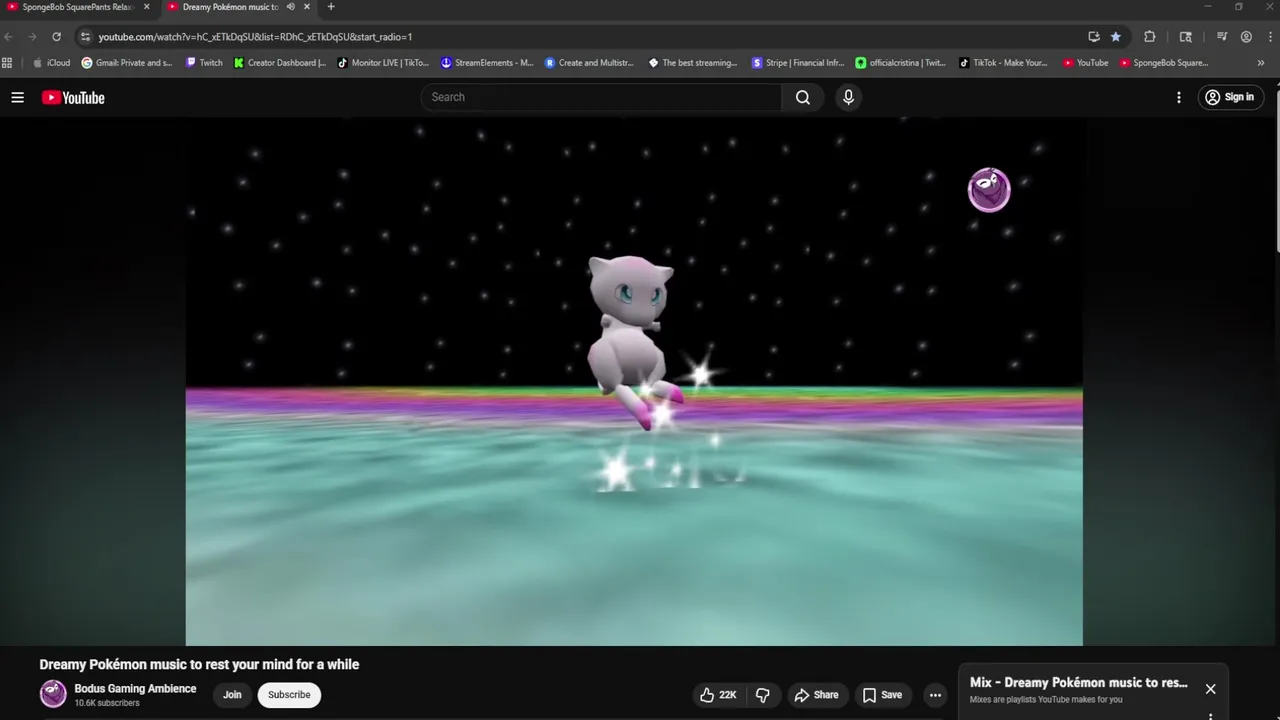Click the channel watermark in the video
This screenshot has height=720, width=1280.
(989, 189)
